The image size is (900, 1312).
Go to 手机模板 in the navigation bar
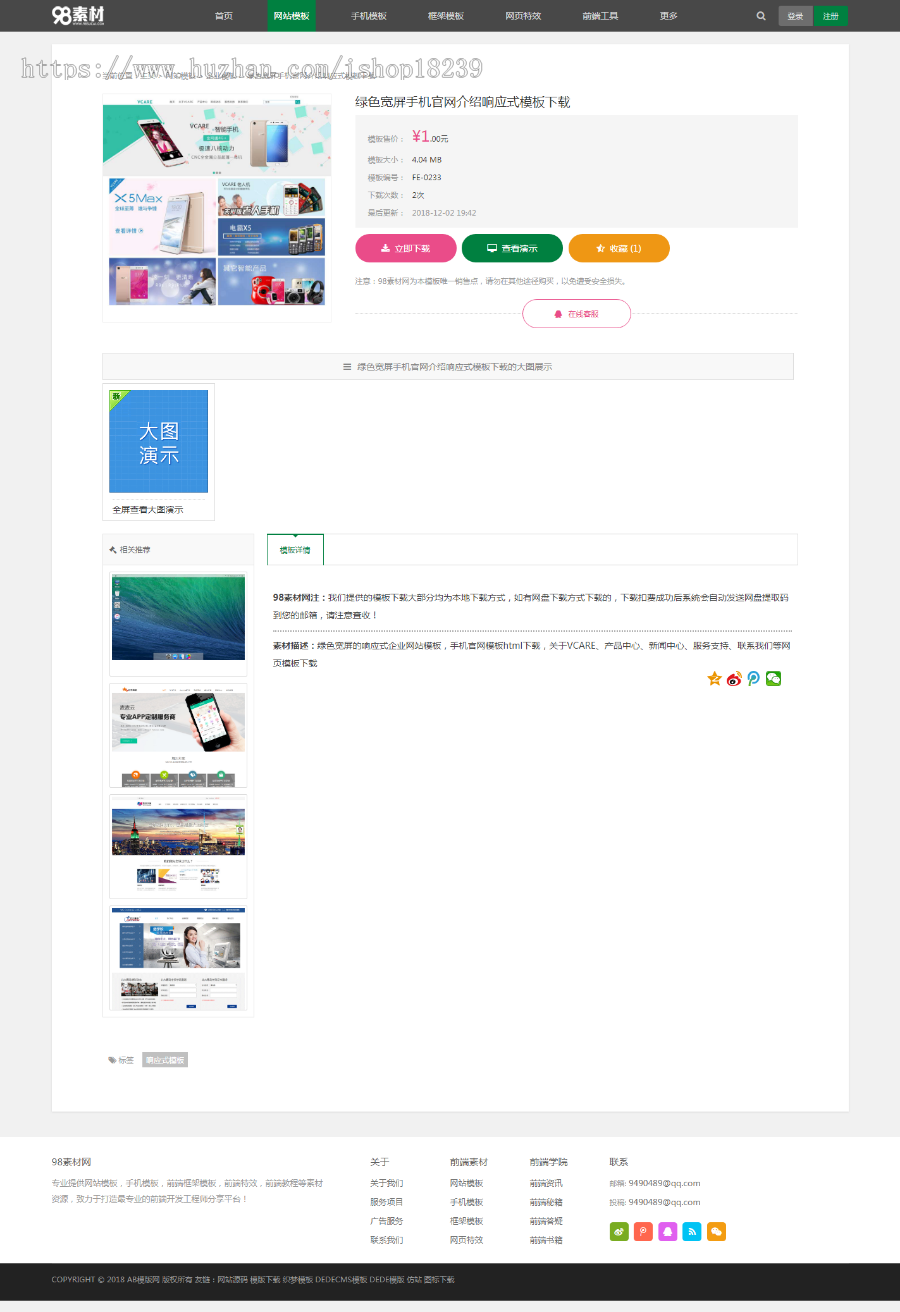point(368,16)
